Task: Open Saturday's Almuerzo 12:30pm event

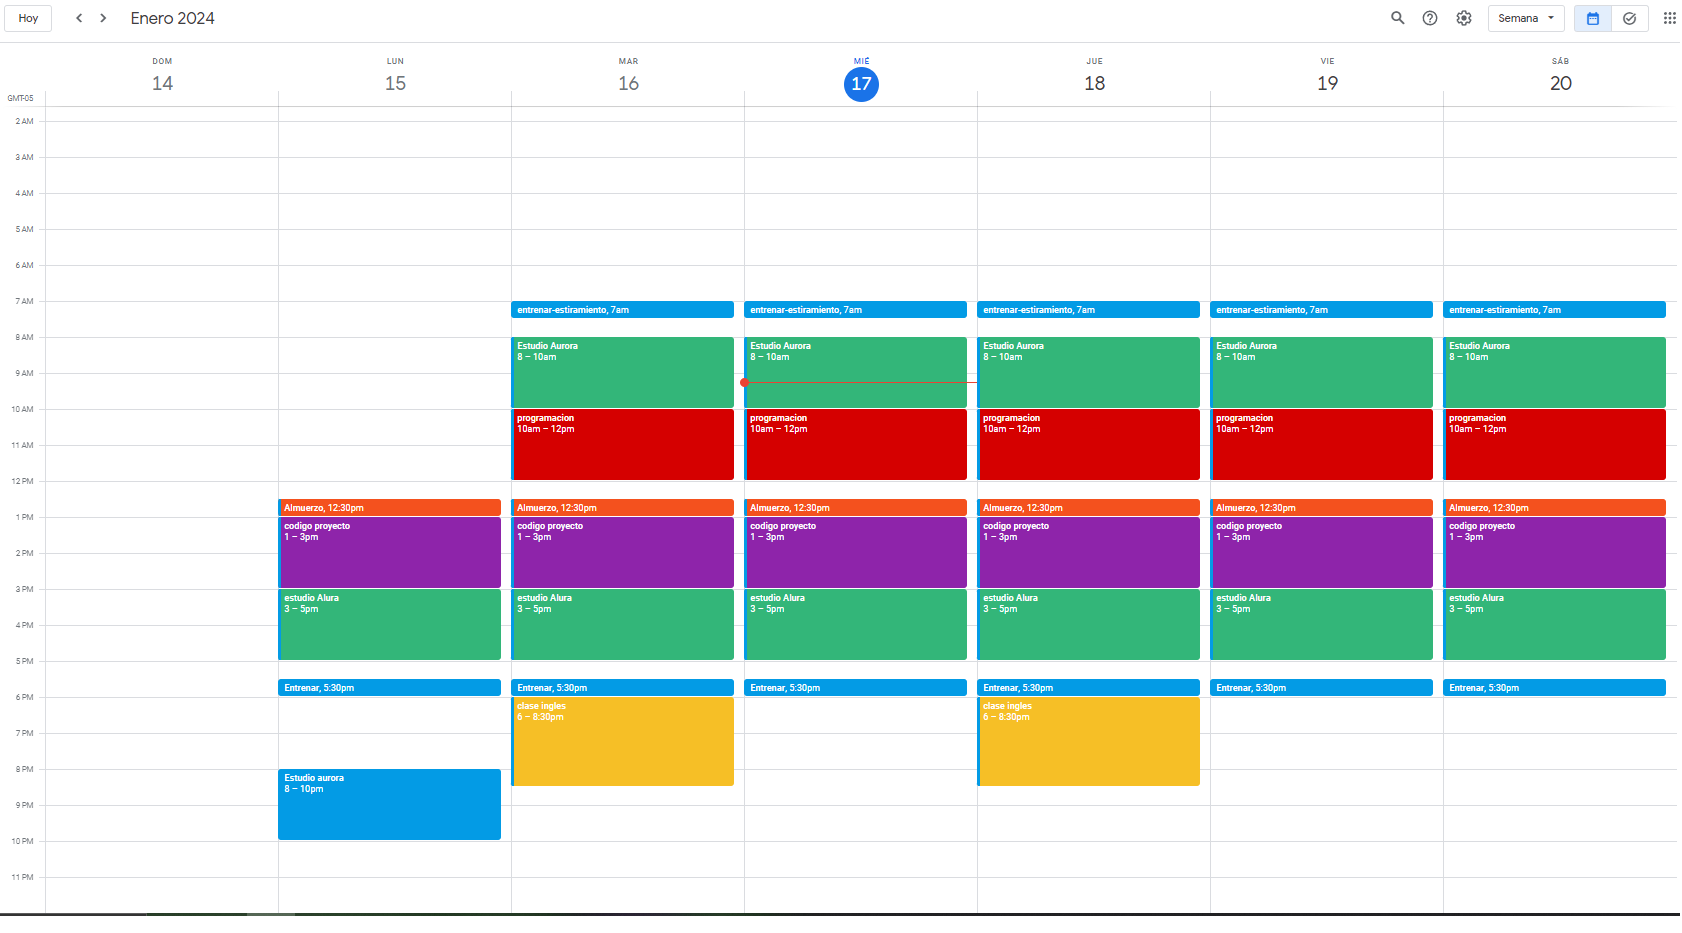Action: coord(1554,508)
